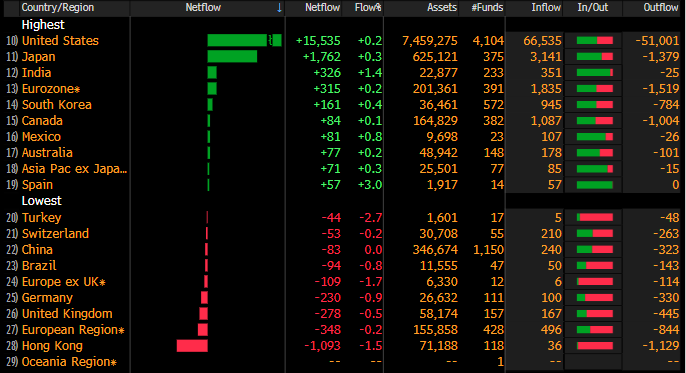
Task: Click the Germany In/Out ratio bar
Action: click(x=595, y=298)
